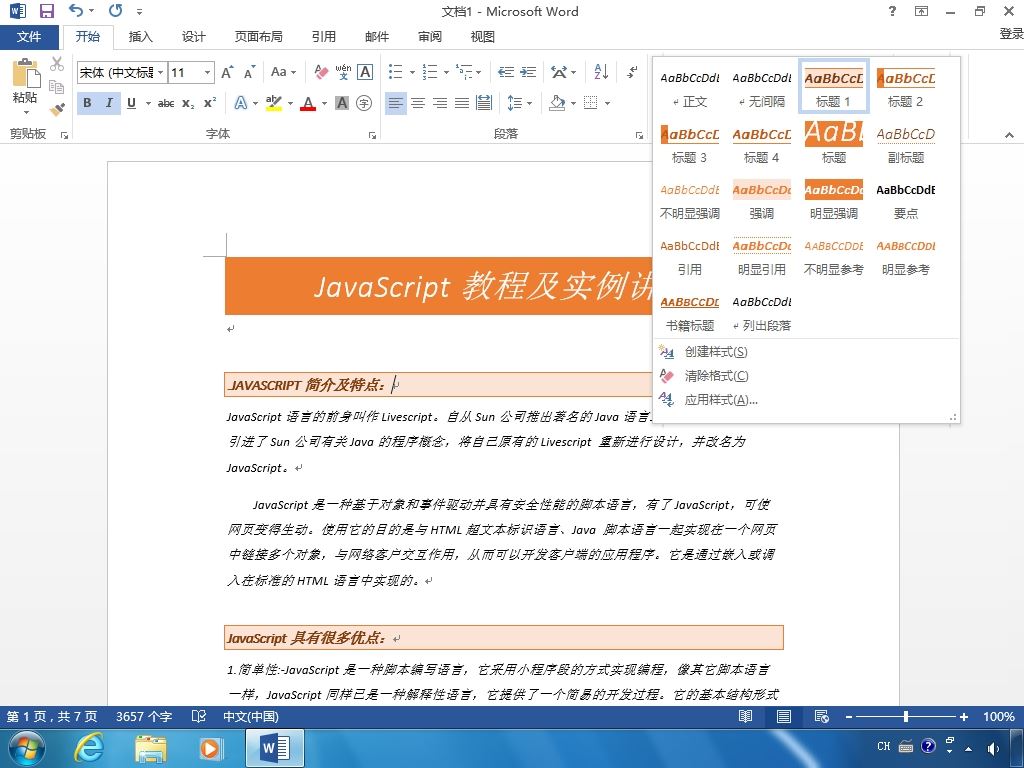Apply subscript formatting
The height and width of the screenshot is (768, 1024).
[x=188, y=103]
